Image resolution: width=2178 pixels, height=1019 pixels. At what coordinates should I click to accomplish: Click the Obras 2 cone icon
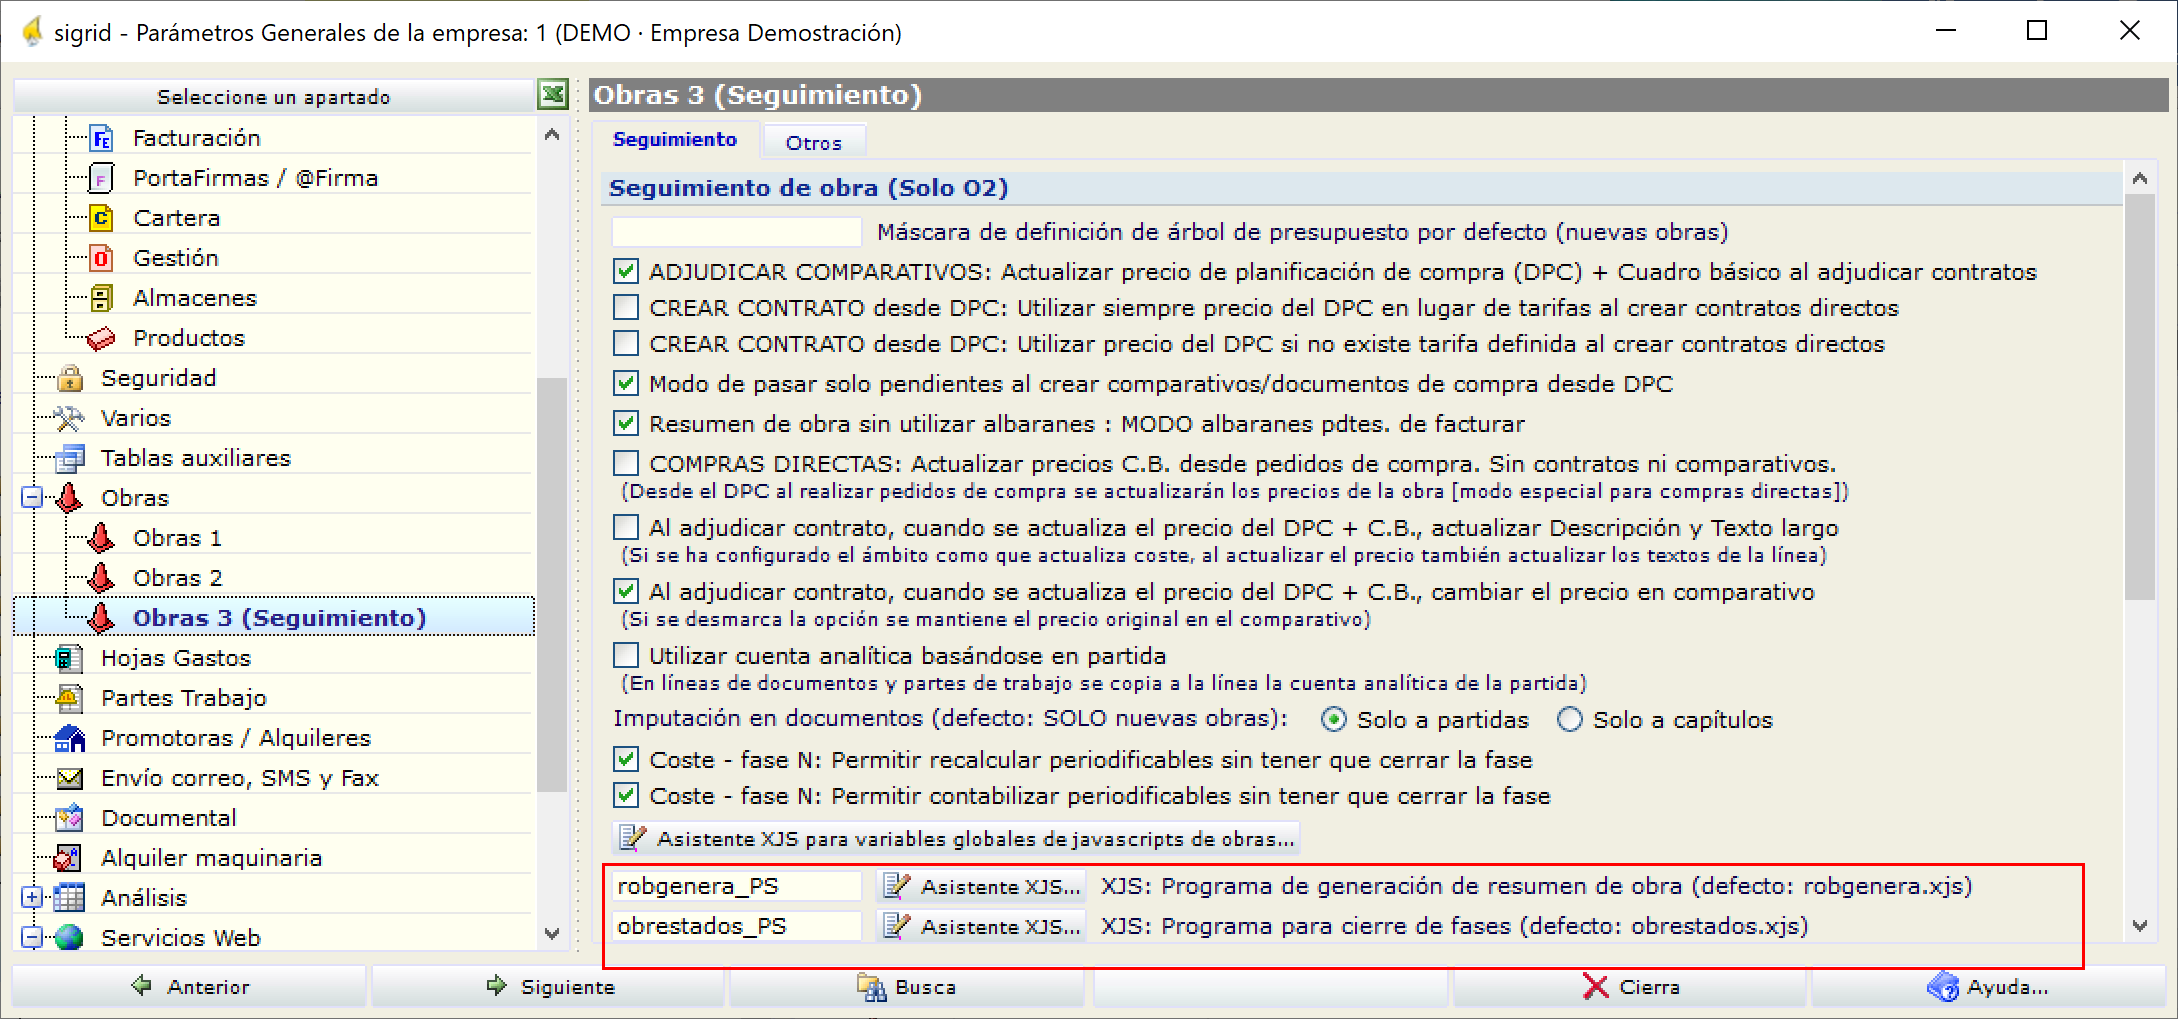(101, 577)
